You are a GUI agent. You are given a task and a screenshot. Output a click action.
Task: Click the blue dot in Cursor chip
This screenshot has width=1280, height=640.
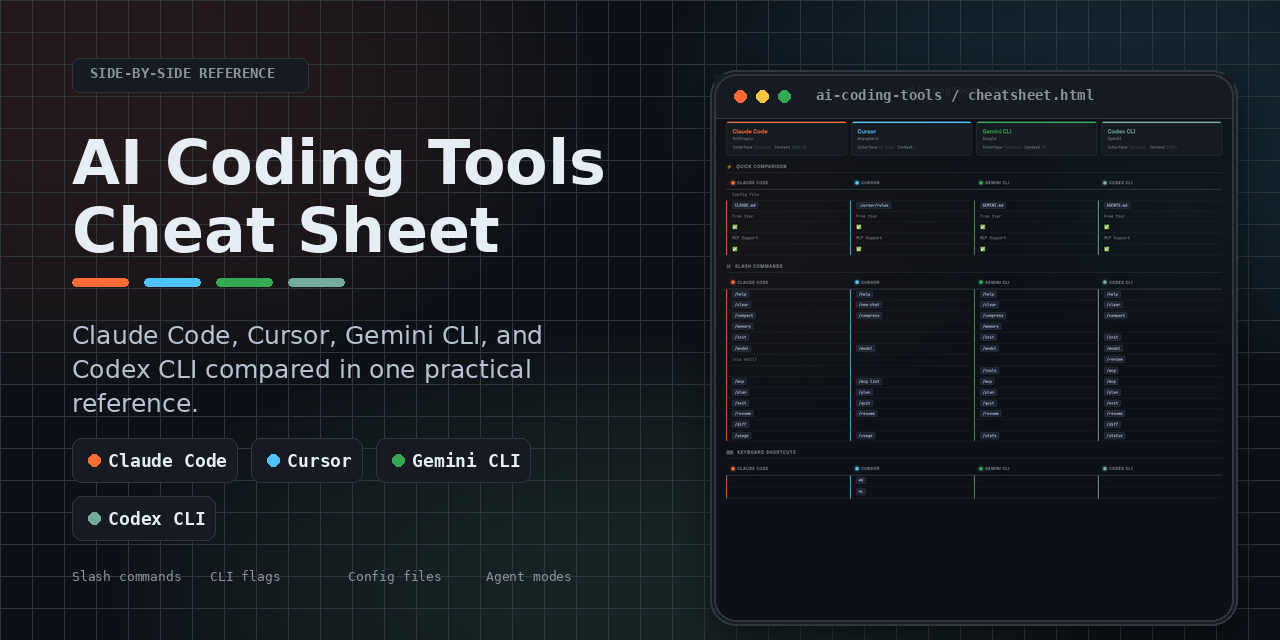tap(273, 461)
